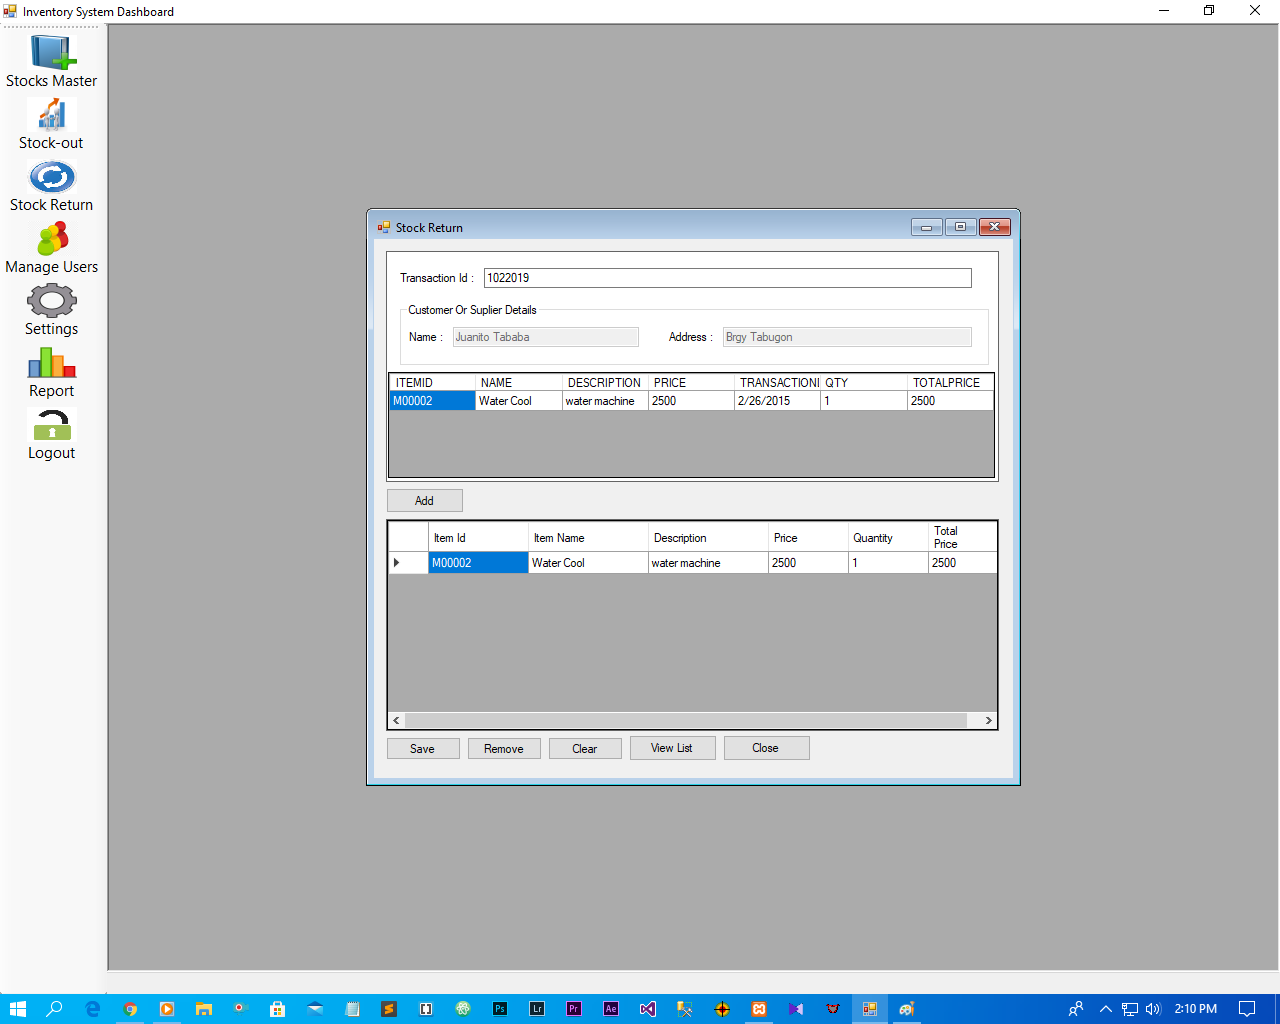Launch Photoshop from the taskbar

499,1008
